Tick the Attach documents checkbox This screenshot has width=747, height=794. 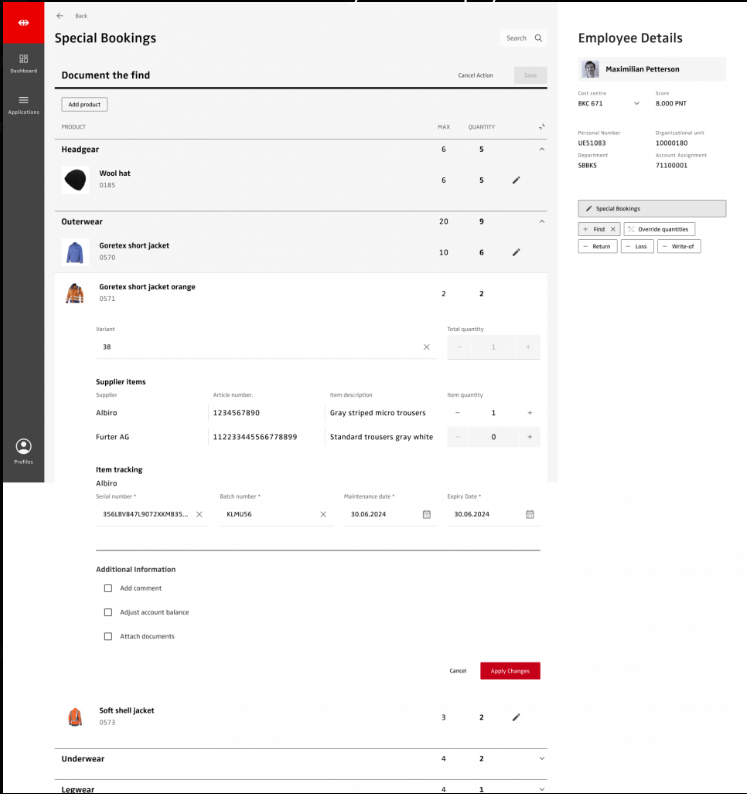[x=108, y=636]
